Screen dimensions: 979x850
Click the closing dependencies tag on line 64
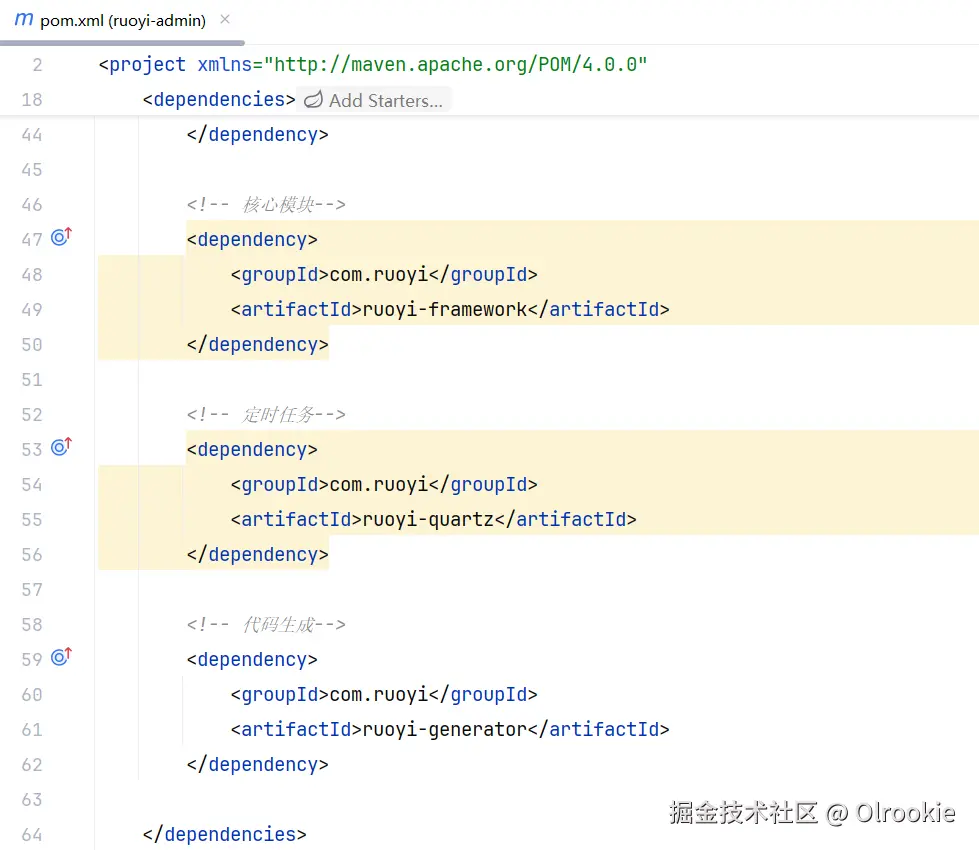[225, 835]
